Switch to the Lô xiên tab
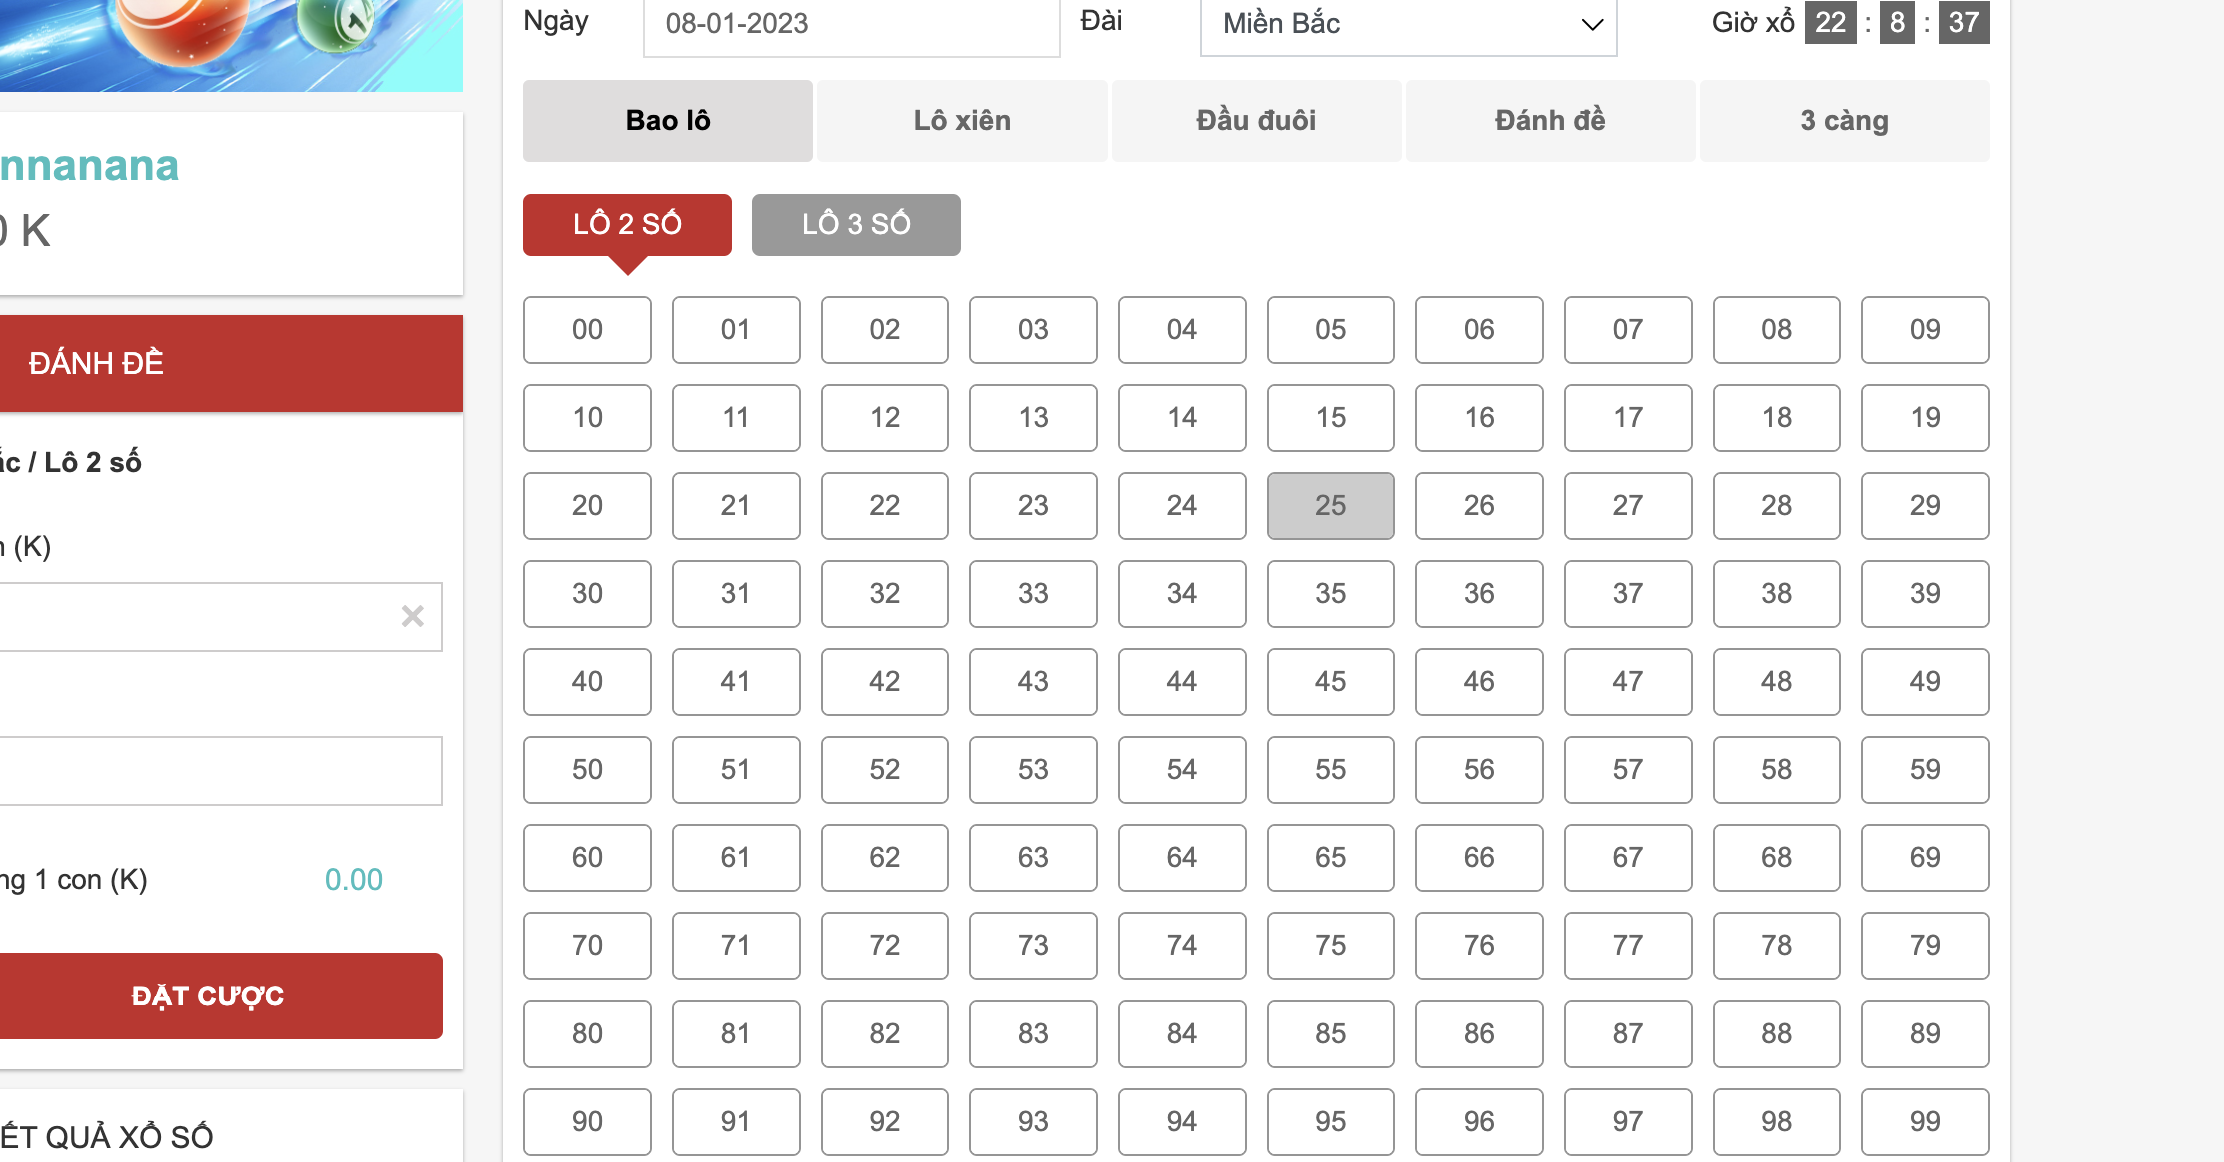Image resolution: width=2224 pixels, height=1162 pixels. 962,121
